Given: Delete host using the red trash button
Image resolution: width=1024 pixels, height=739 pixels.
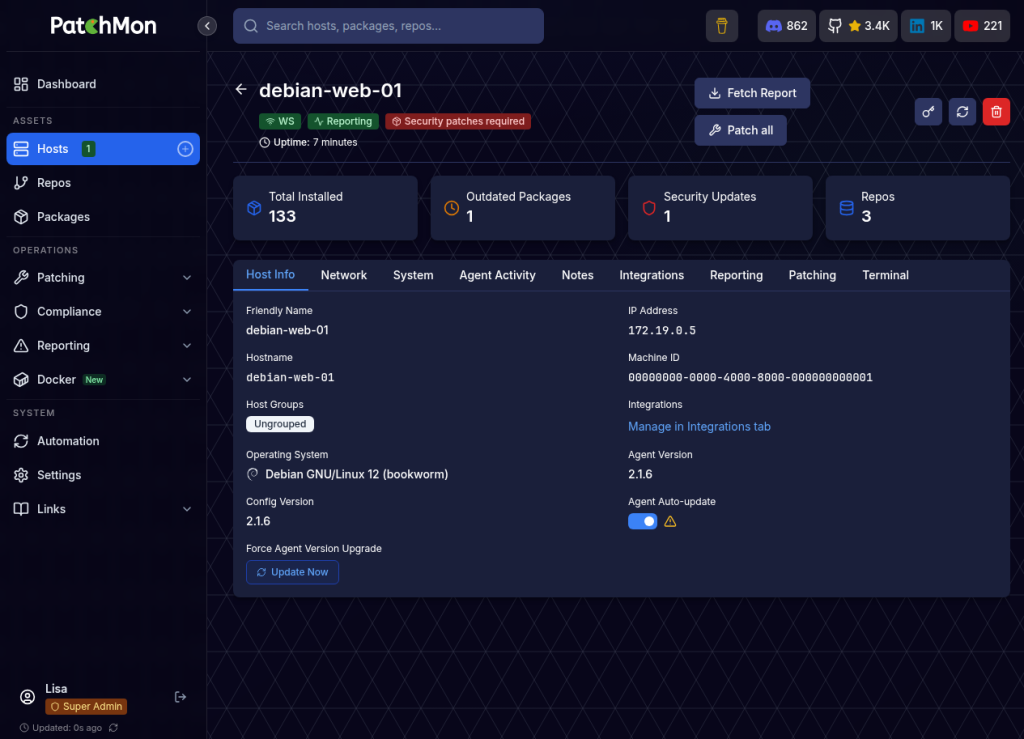Looking at the screenshot, I should 996,112.
